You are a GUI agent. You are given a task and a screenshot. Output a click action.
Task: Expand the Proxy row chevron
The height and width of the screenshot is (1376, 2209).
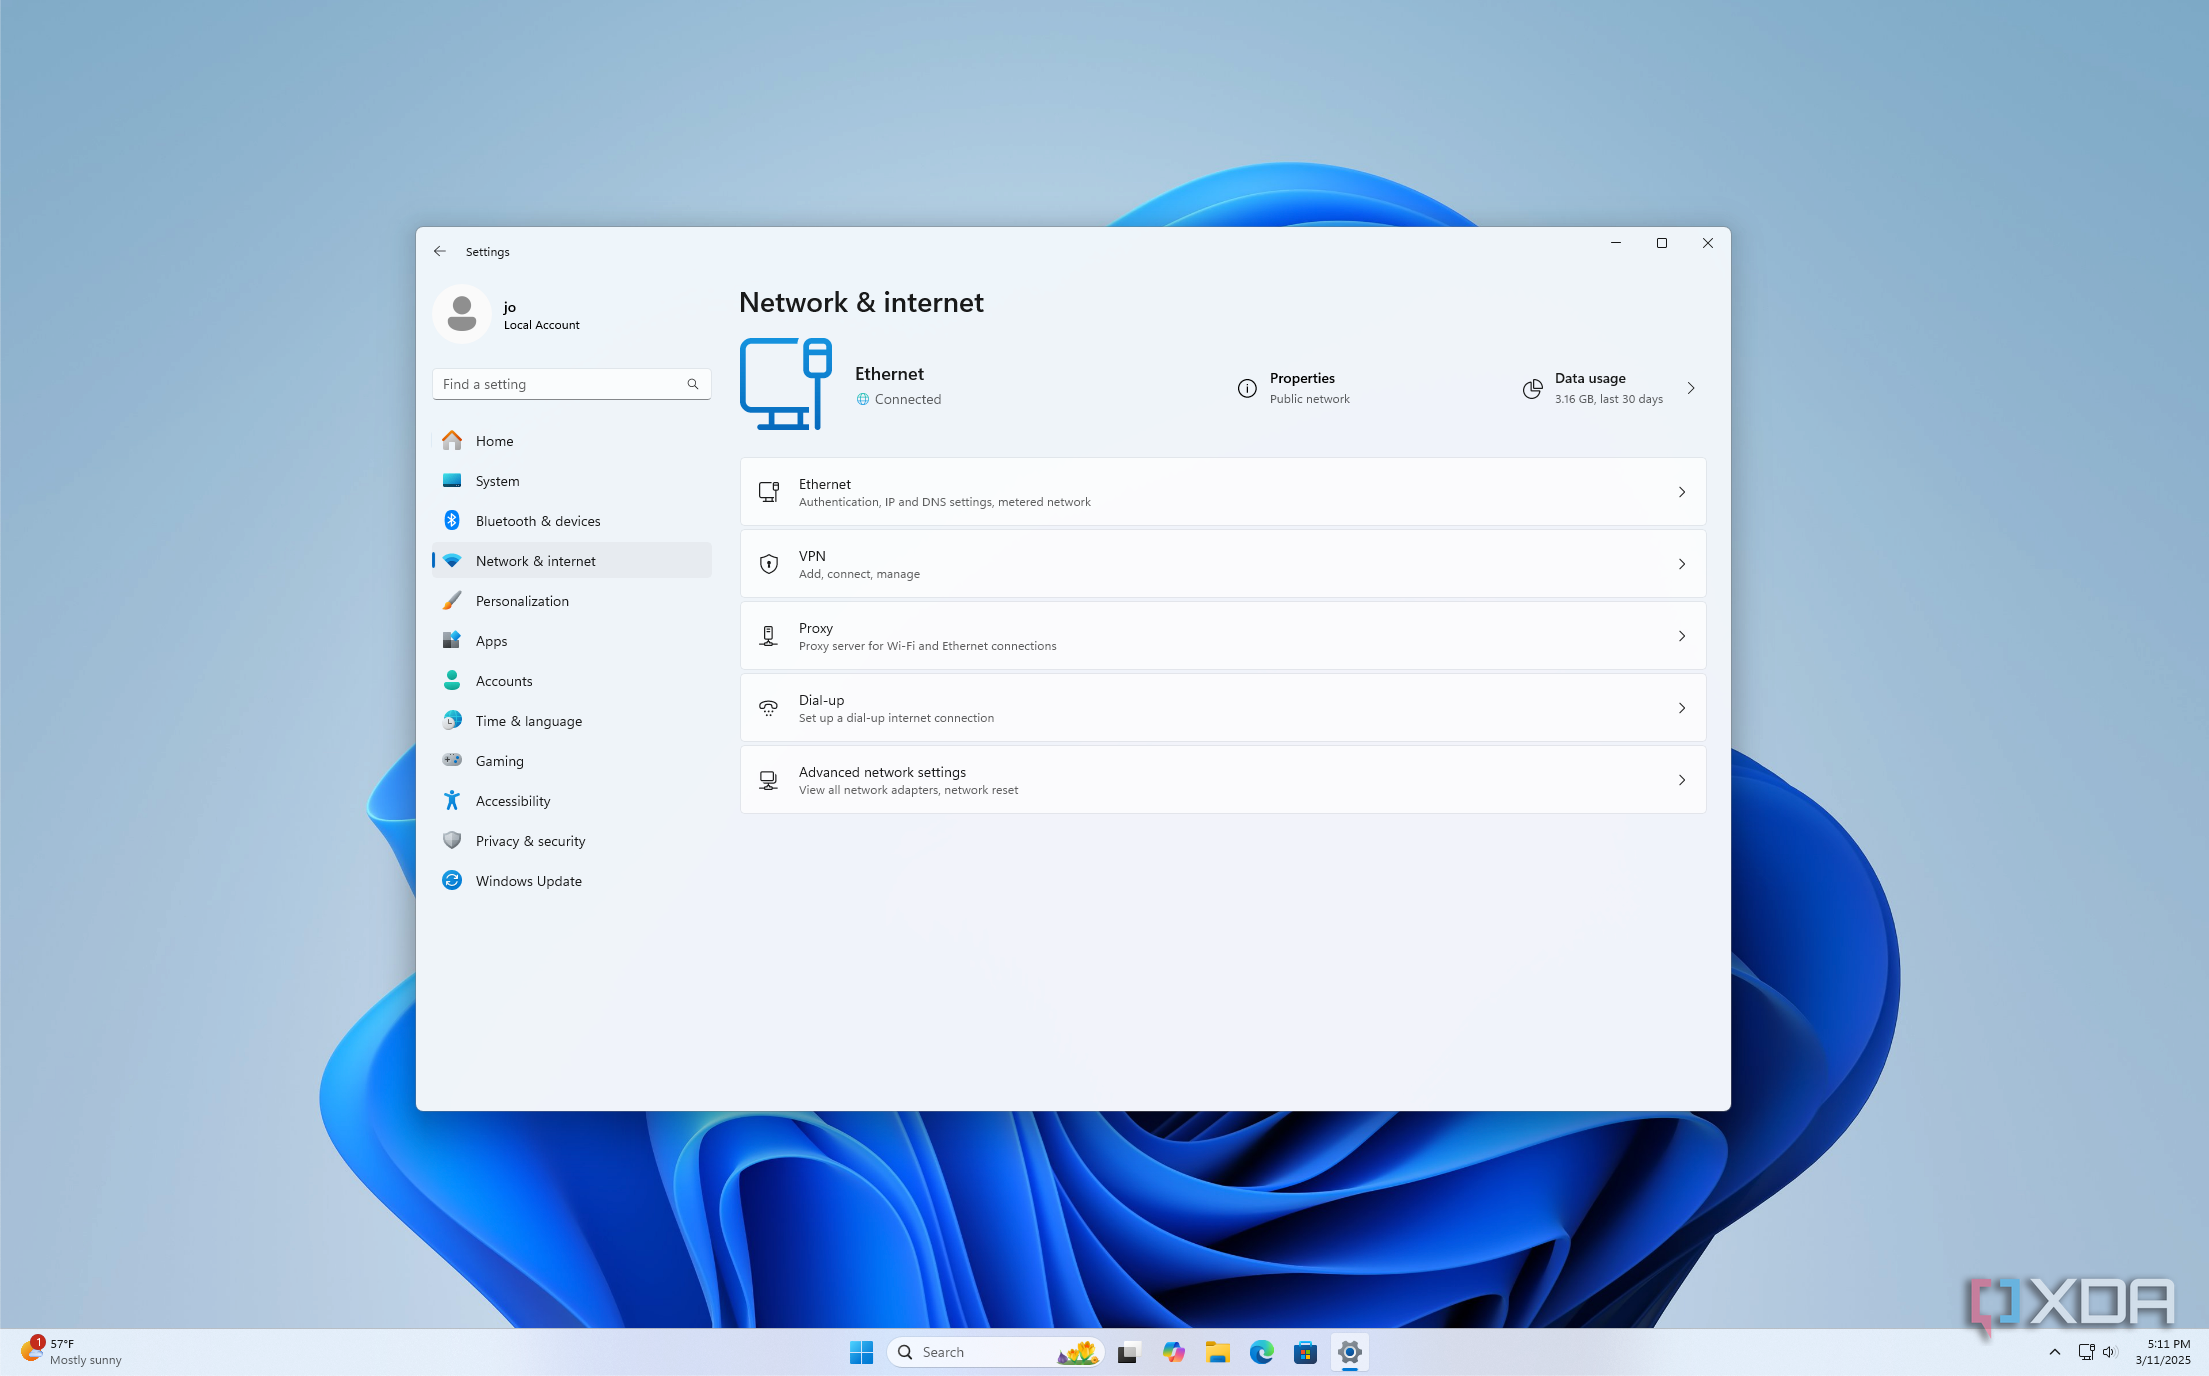coord(1682,636)
